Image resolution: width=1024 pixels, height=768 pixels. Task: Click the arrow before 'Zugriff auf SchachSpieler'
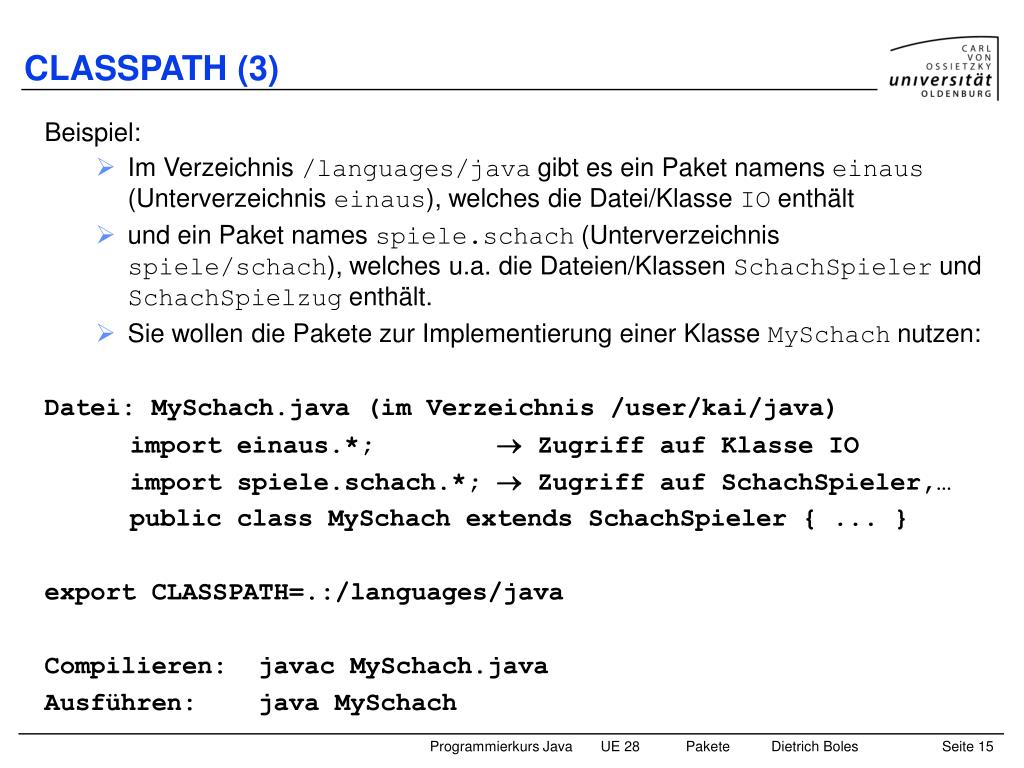[x=509, y=483]
